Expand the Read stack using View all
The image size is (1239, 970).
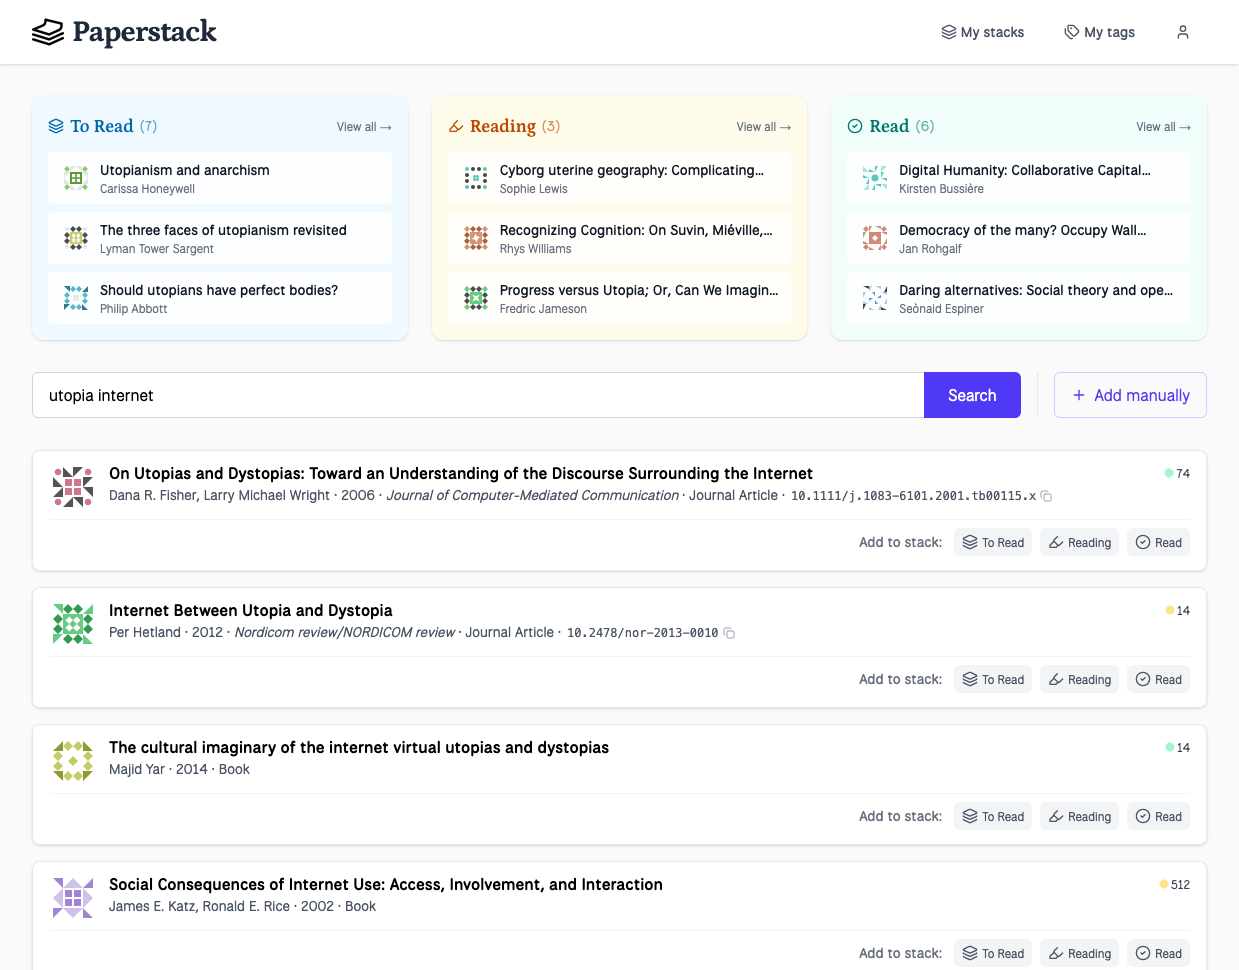click(x=1163, y=127)
